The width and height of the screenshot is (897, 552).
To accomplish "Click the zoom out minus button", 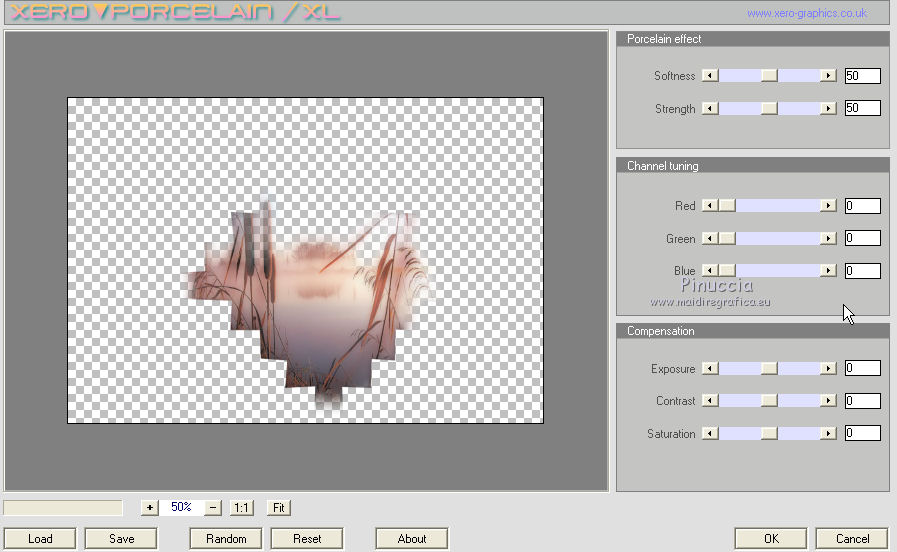I will point(213,508).
